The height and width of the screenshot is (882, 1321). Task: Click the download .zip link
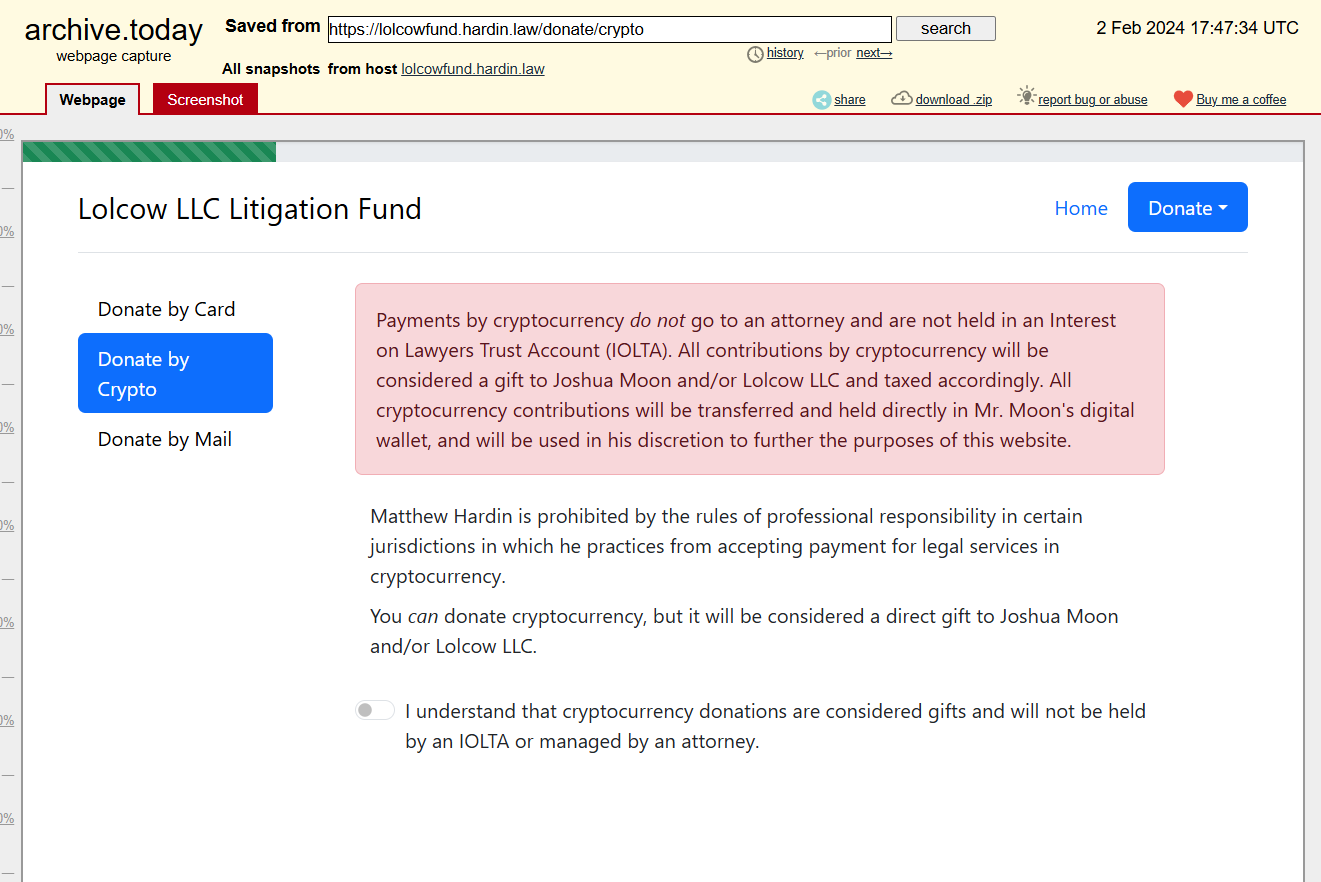[x=954, y=99]
